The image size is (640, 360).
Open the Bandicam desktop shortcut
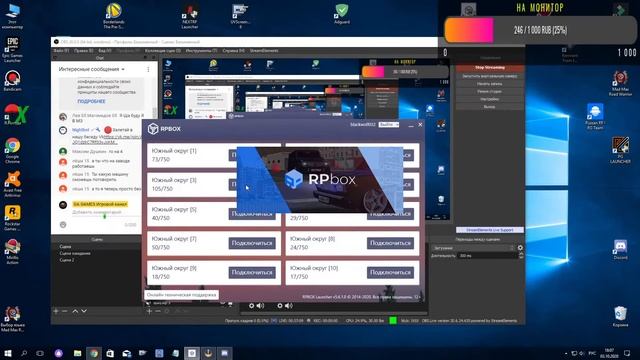pos(12,80)
